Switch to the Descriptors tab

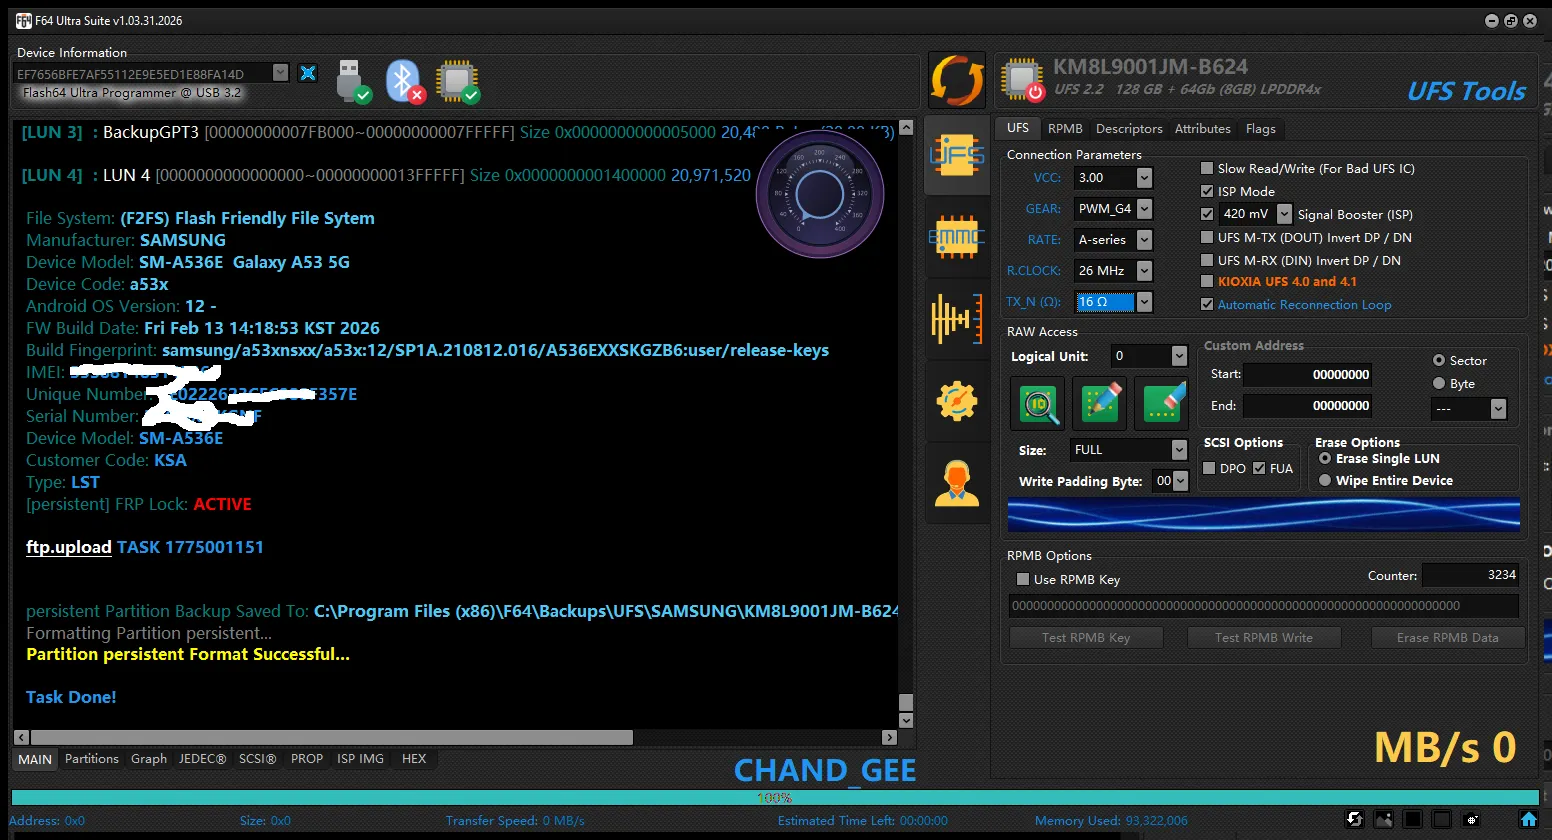pos(1128,129)
